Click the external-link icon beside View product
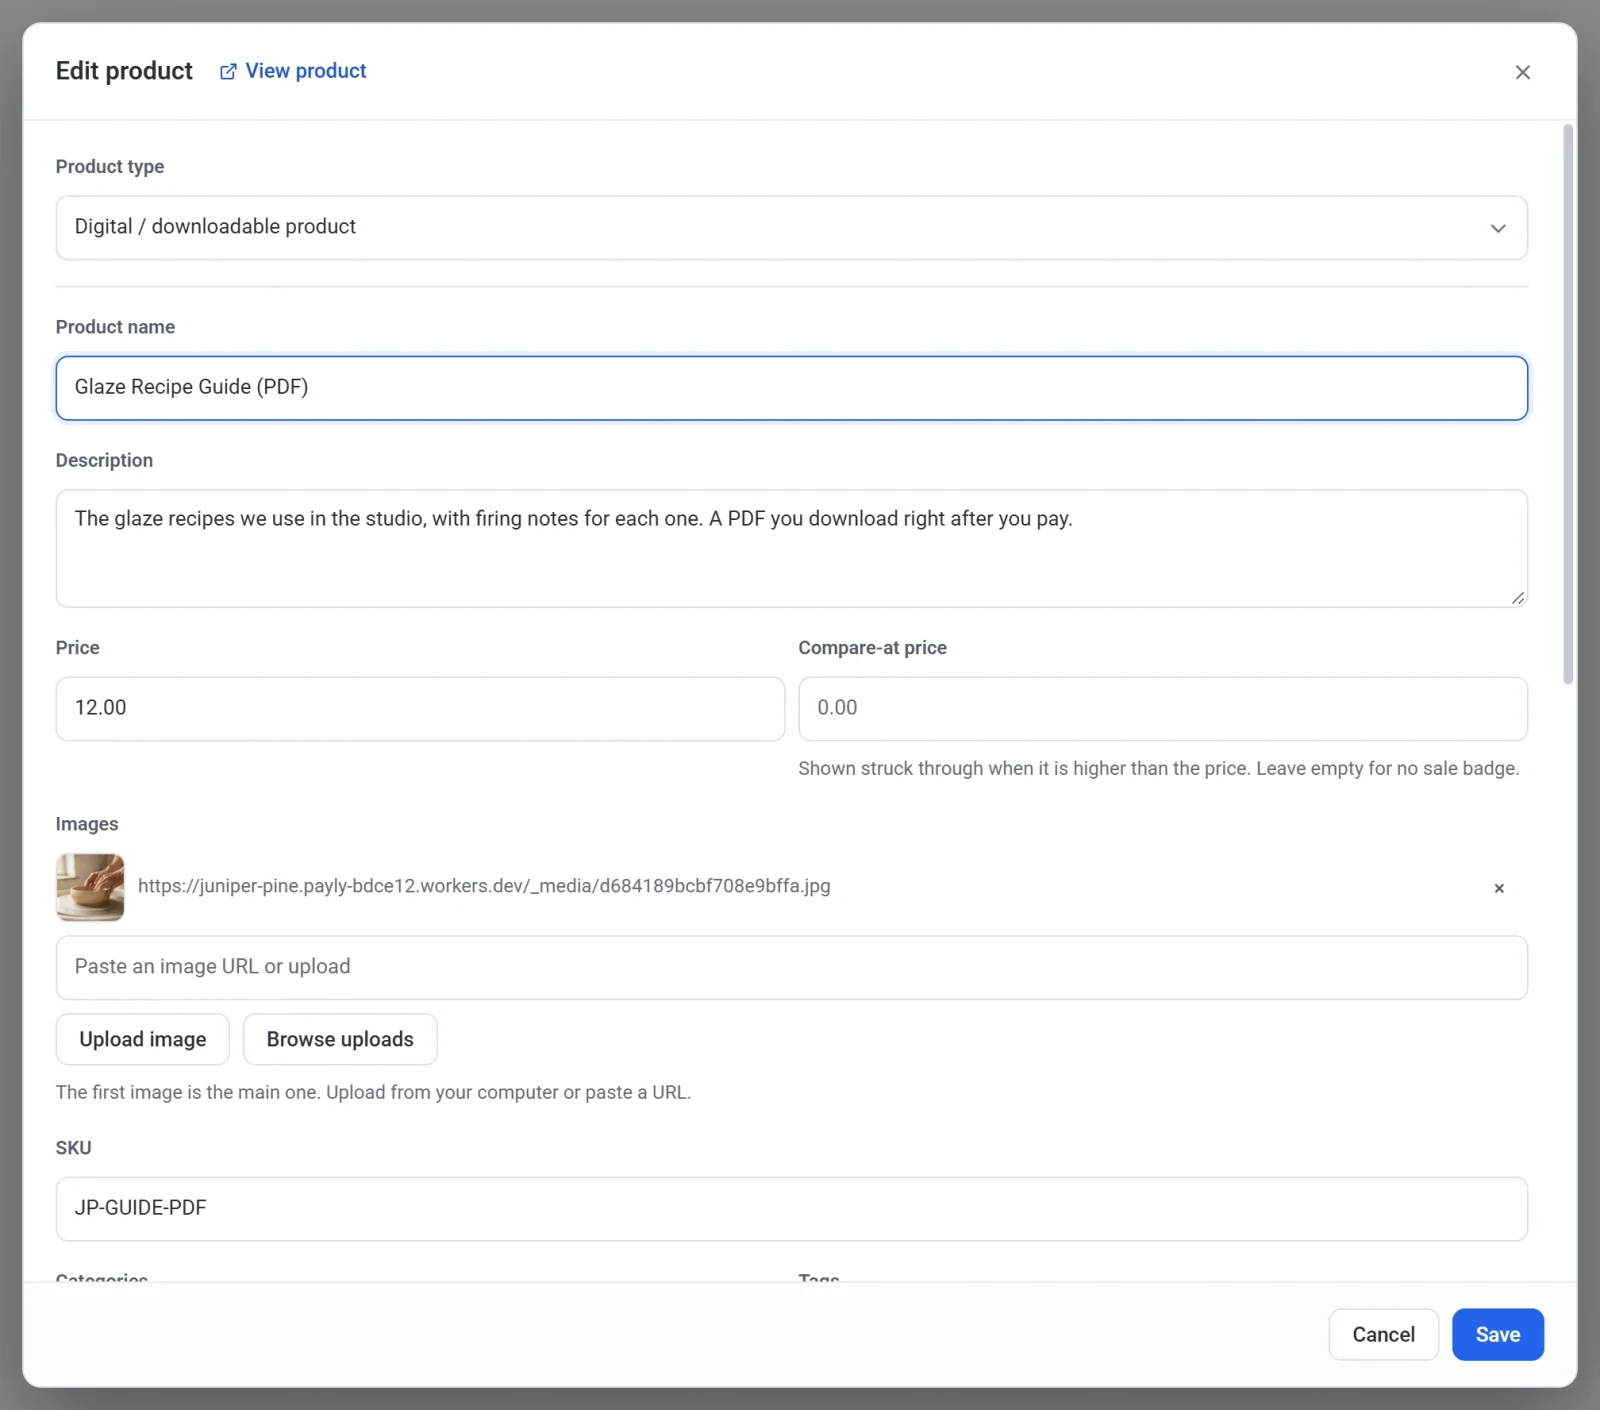Image resolution: width=1600 pixels, height=1410 pixels. click(x=228, y=71)
